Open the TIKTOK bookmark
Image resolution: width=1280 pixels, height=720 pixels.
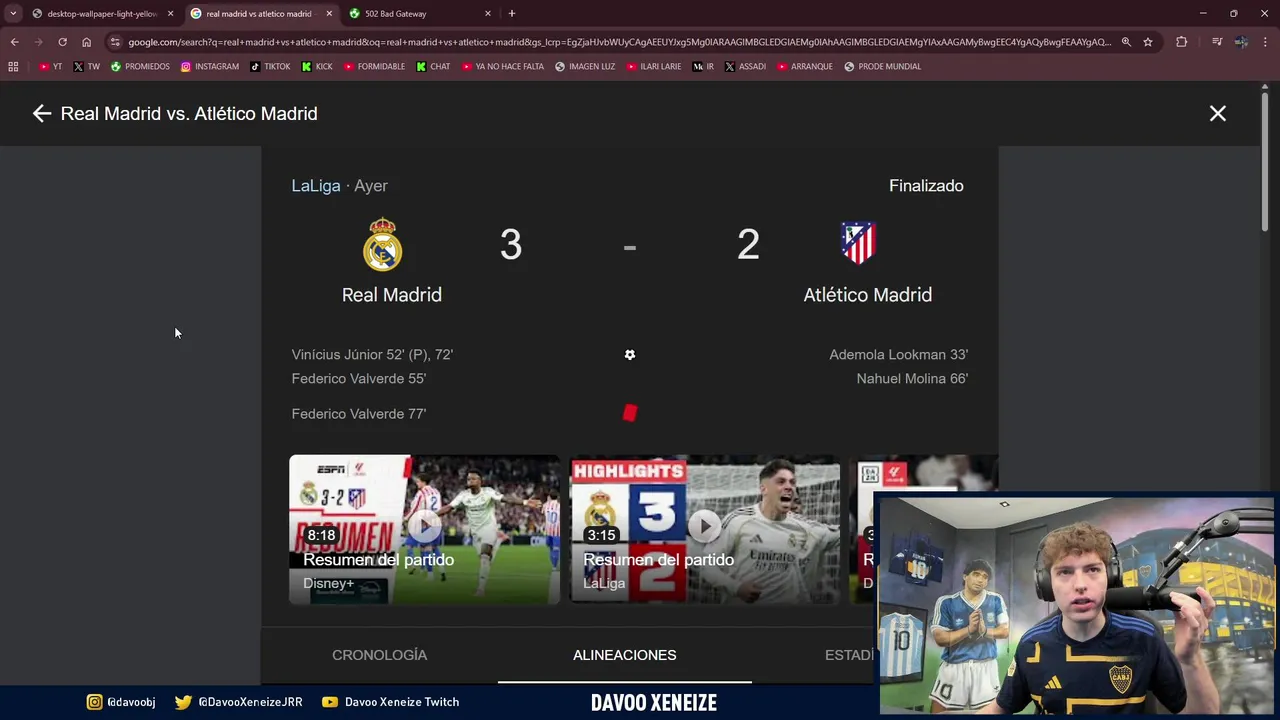pyautogui.click(x=270, y=67)
